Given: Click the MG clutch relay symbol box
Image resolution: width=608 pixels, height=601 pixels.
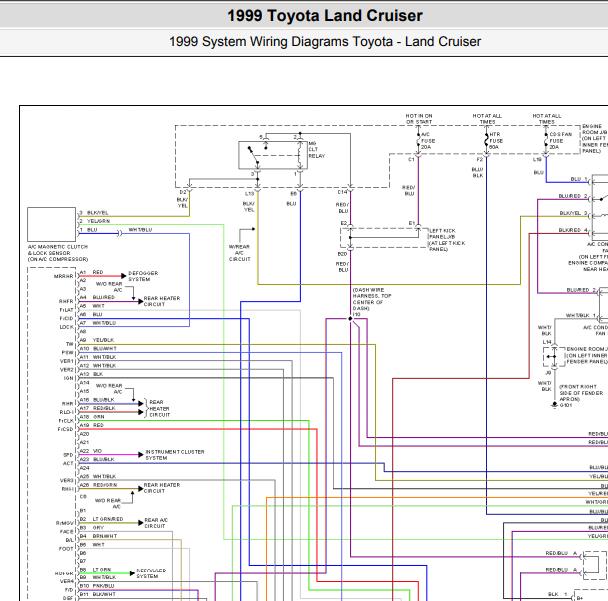Looking at the screenshot, I should 273,155.
